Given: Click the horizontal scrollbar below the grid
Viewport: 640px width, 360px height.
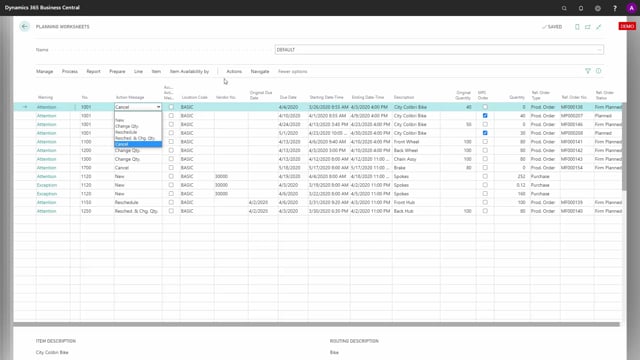Looking at the screenshot, I should pyautogui.click(x=316, y=324).
